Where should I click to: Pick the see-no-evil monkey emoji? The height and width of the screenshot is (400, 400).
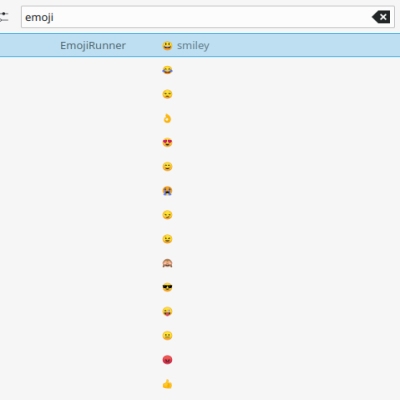pyautogui.click(x=167, y=263)
